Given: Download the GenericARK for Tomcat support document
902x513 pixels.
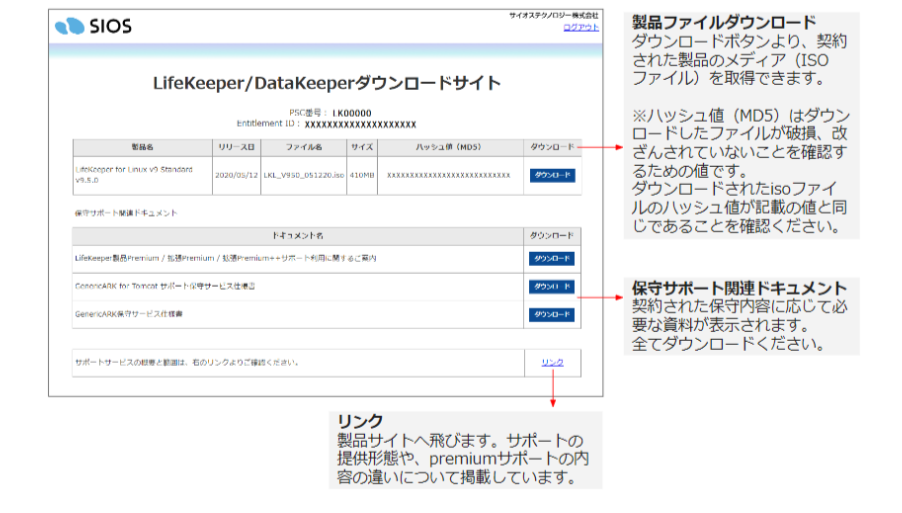Looking at the screenshot, I should tap(552, 286).
